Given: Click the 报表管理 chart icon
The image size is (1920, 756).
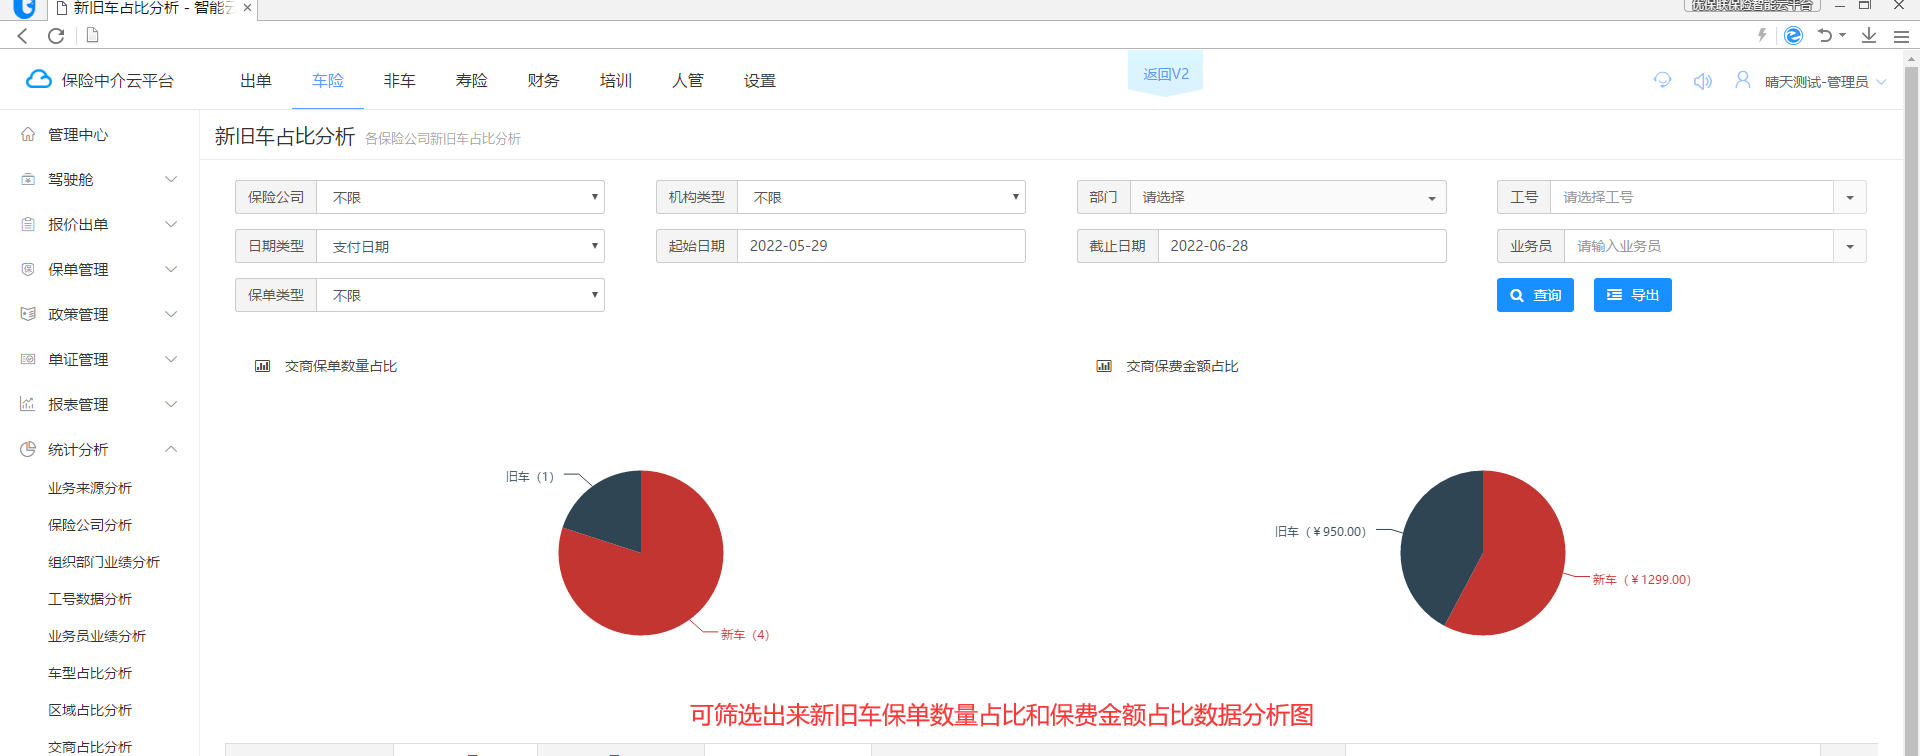Looking at the screenshot, I should [x=28, y=404].
